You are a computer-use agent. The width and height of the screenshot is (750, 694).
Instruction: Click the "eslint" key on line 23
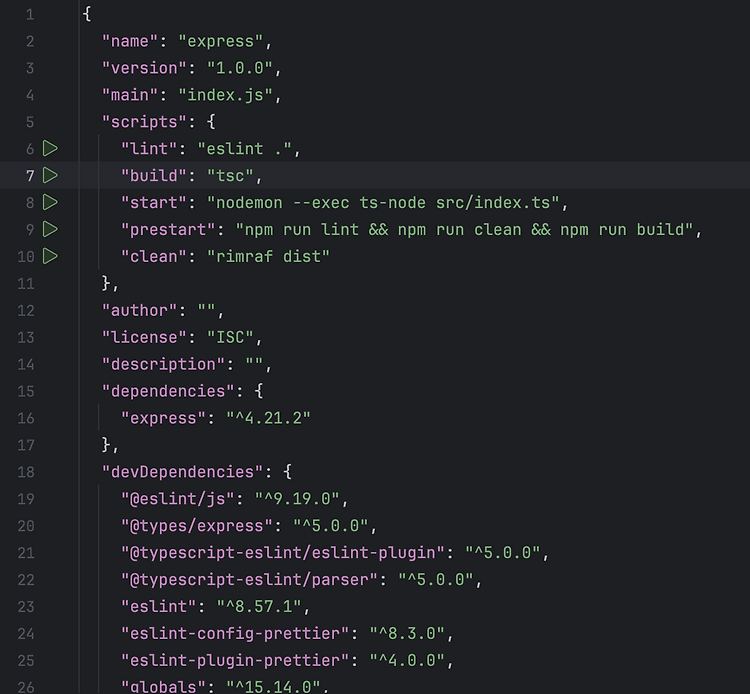pos(158,606)
